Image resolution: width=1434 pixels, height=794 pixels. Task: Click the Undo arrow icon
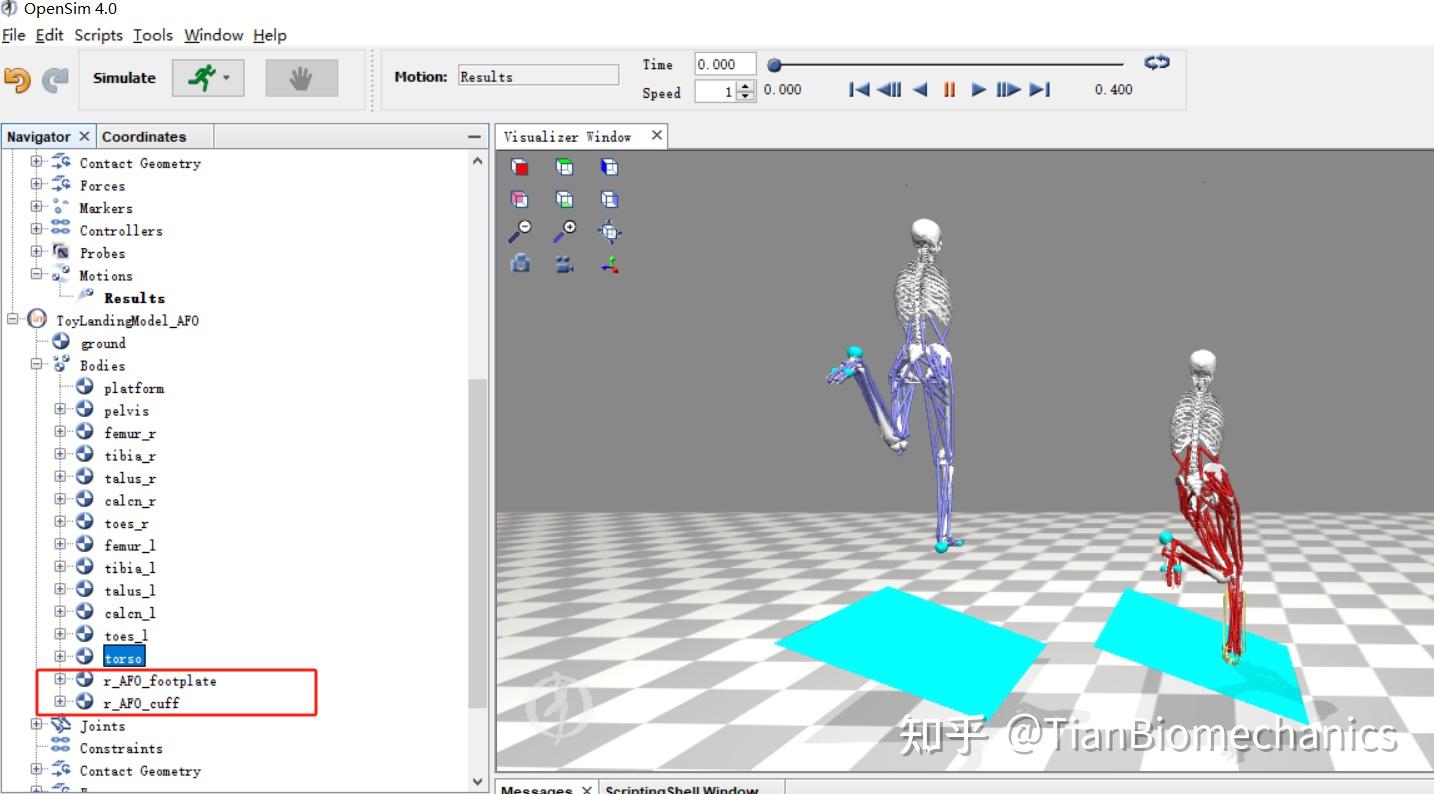pos(17,80)
